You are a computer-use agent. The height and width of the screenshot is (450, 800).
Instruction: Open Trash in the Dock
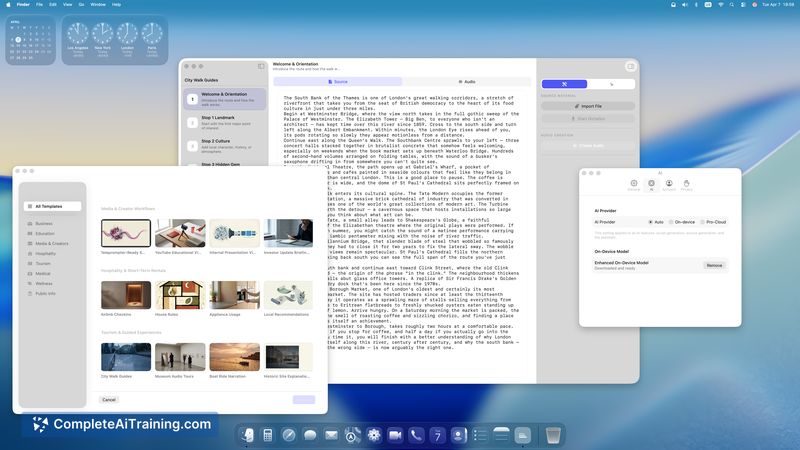(x=553, y=435)
